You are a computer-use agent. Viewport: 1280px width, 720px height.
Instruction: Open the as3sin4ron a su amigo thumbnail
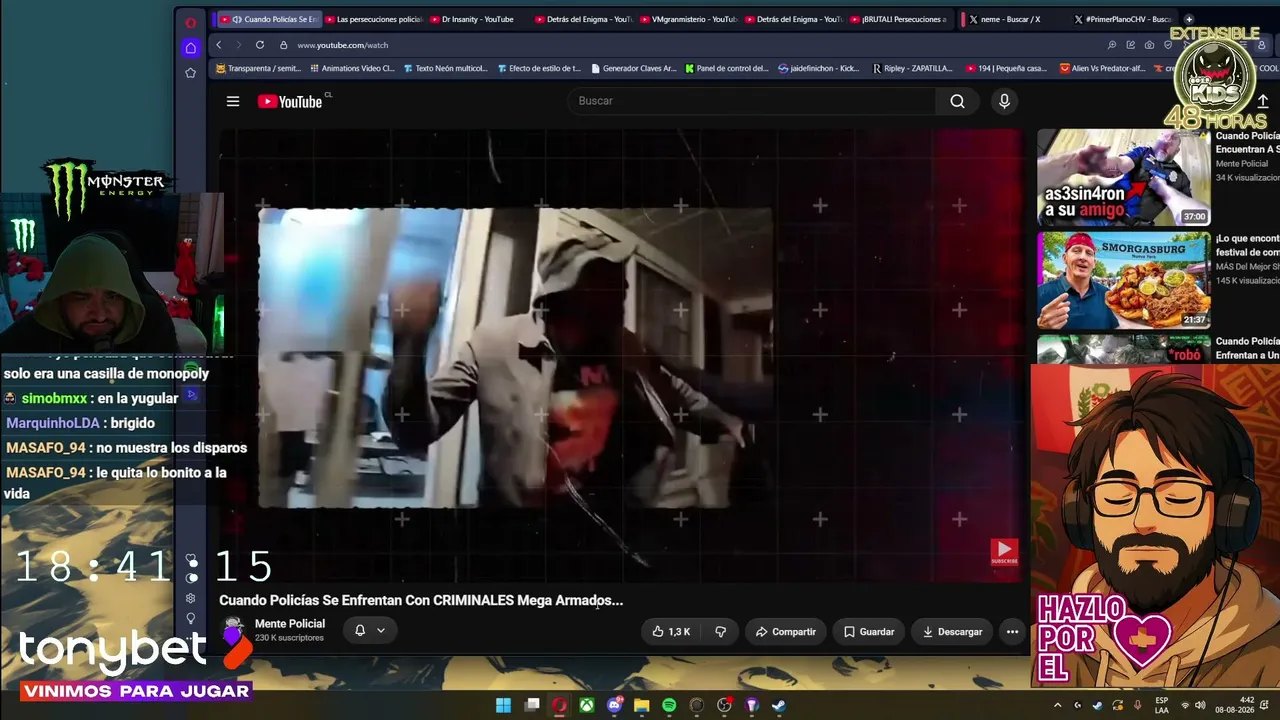coord(1123,177)
